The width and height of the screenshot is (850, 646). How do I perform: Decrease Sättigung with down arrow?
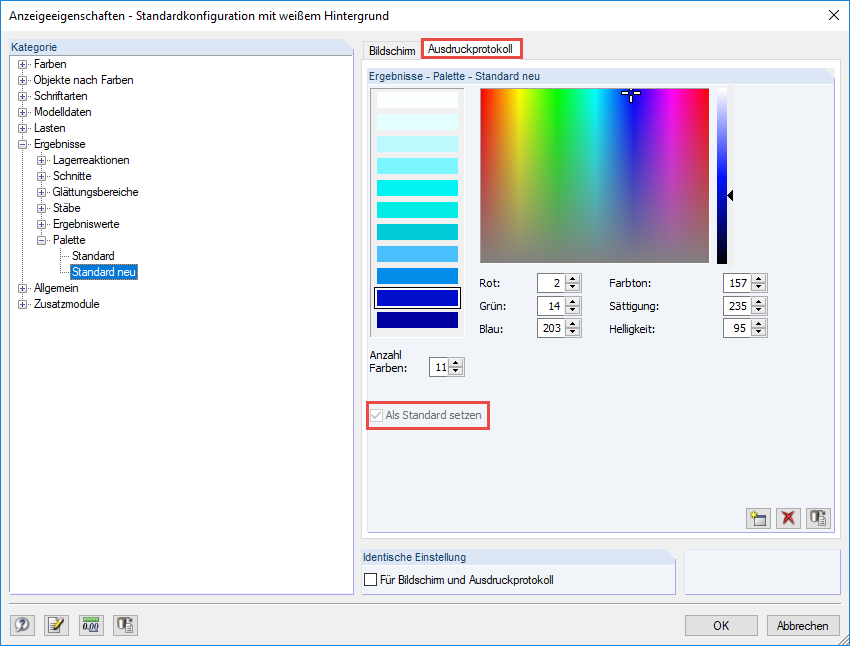click(759, 311)
